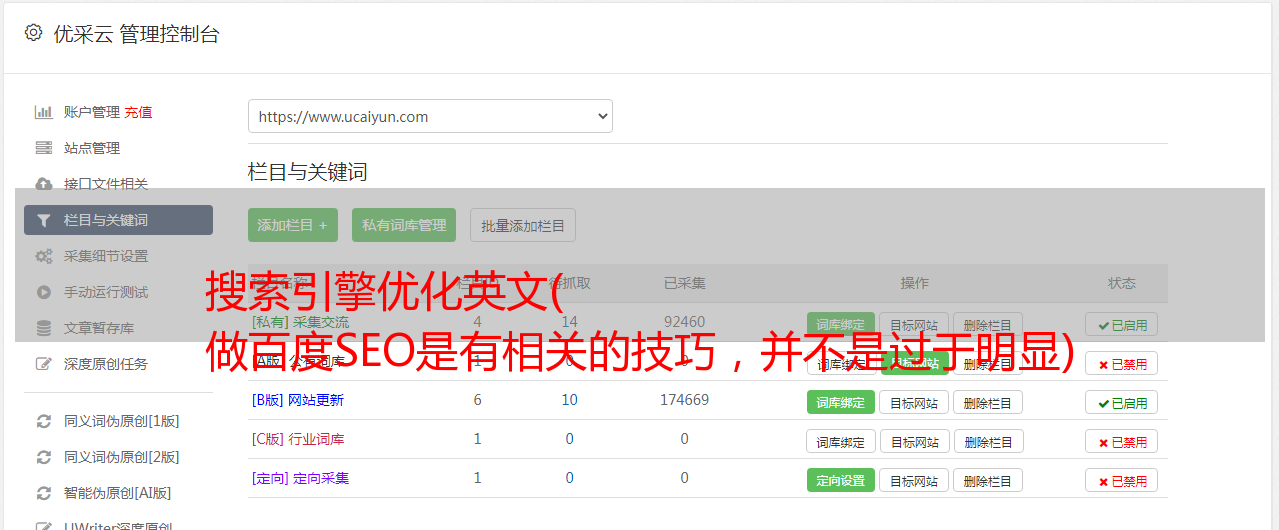Click the 已采集 value 174669

684,400
